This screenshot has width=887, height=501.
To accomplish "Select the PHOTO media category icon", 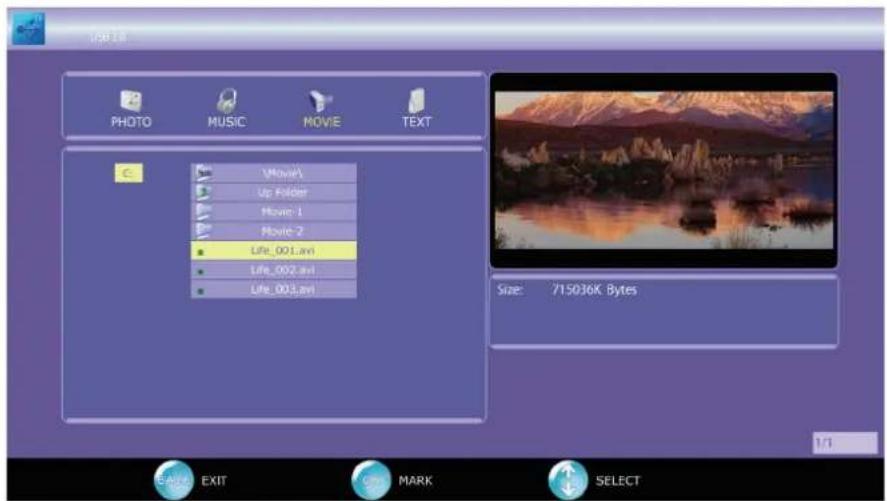I will point(131,101).
